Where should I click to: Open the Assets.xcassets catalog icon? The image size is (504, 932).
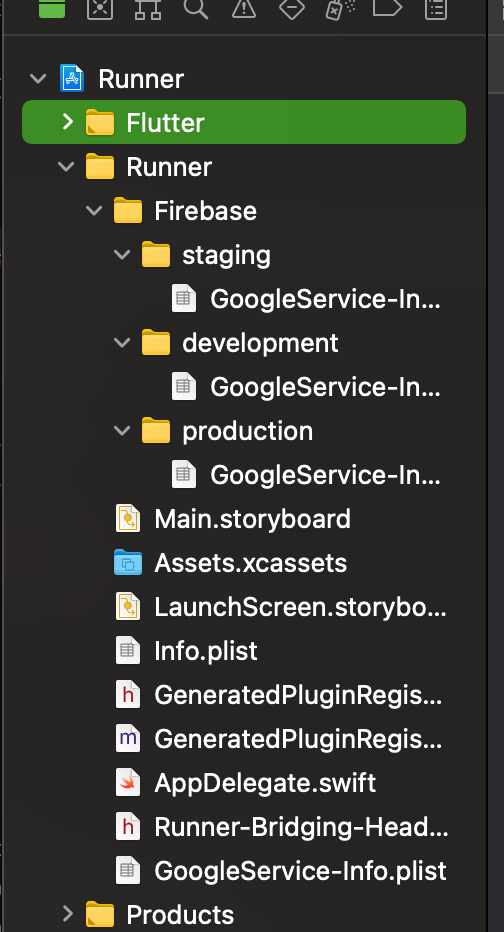point(128,562)
